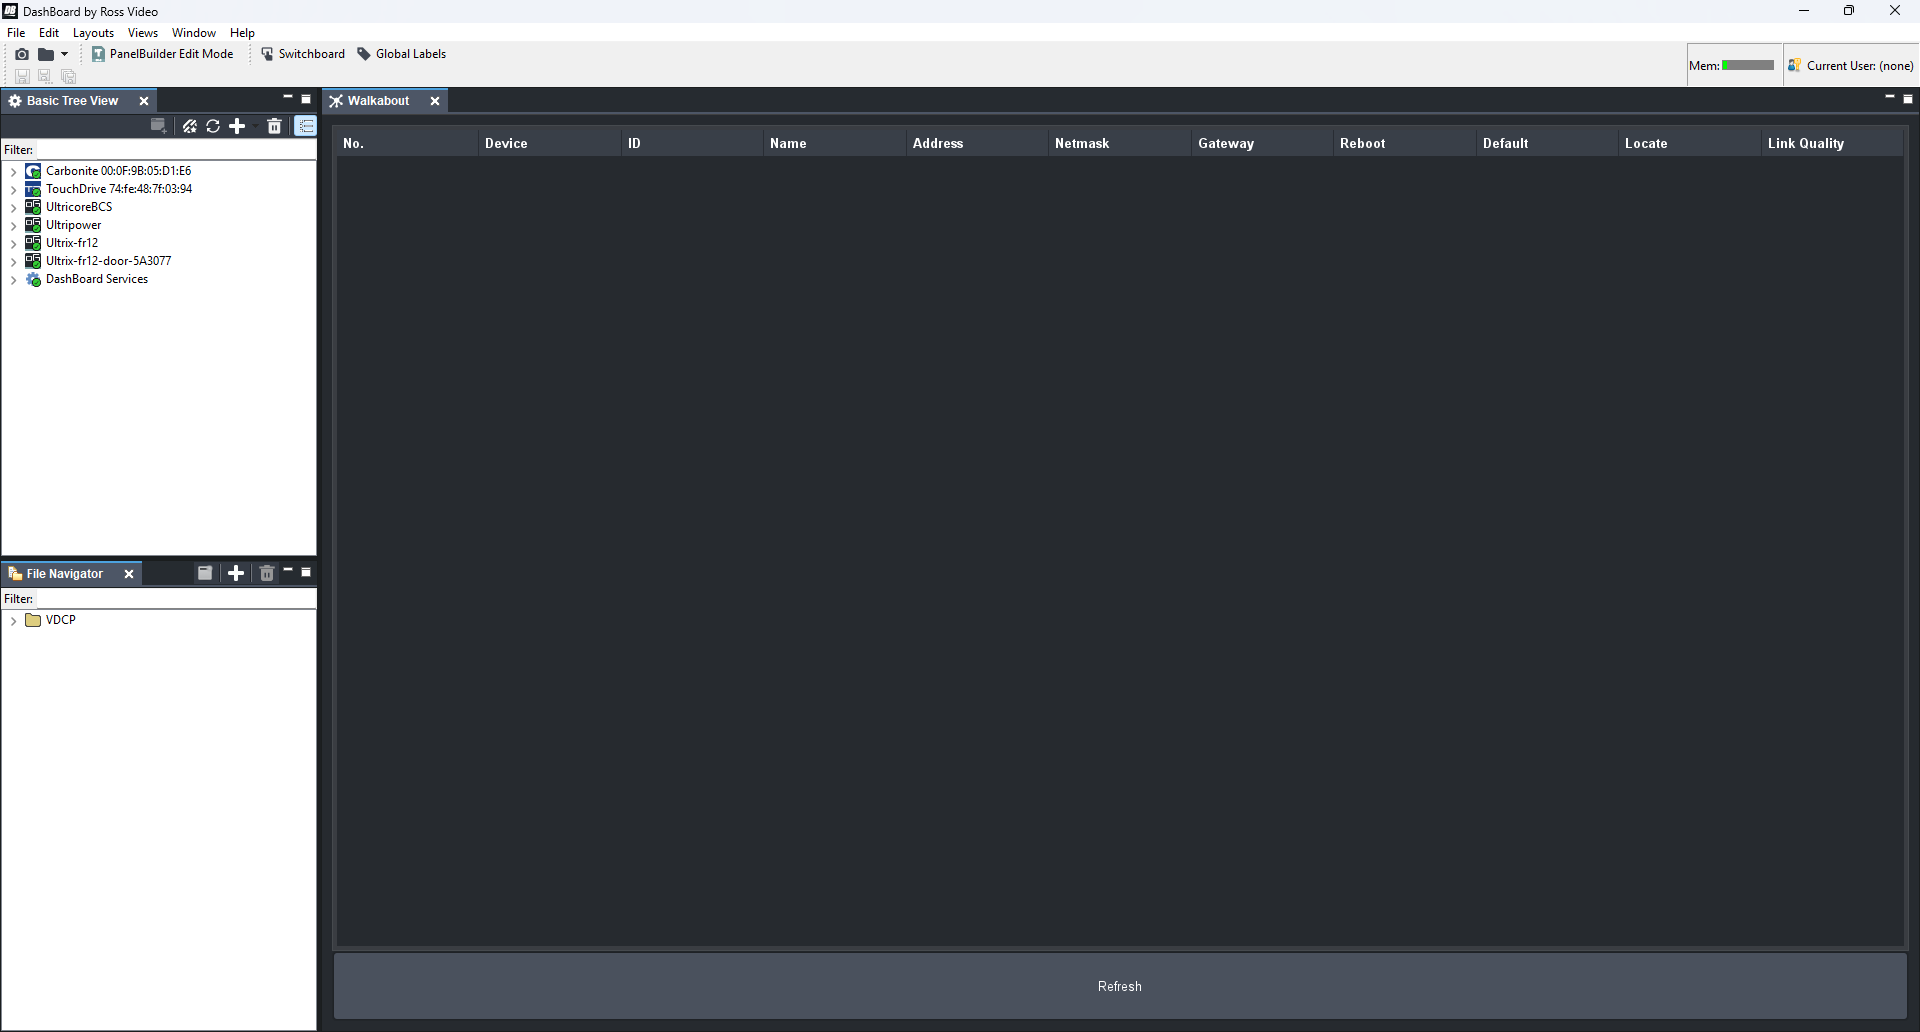Viewport: 1920px width, 1032px height.
Task: Click the Link Quality column header
Action: tap(1832, 143)
